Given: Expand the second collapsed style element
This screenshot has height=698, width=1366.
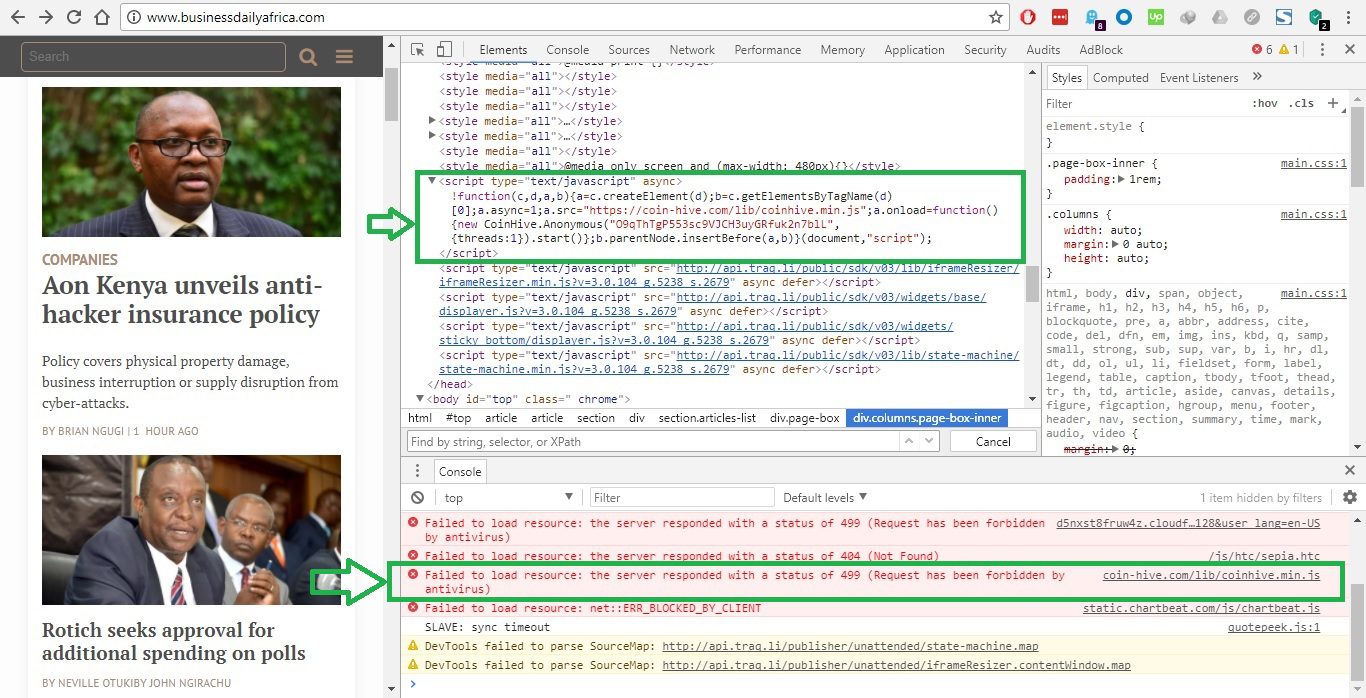Looking at the screenshot, I should pos(432,136).
